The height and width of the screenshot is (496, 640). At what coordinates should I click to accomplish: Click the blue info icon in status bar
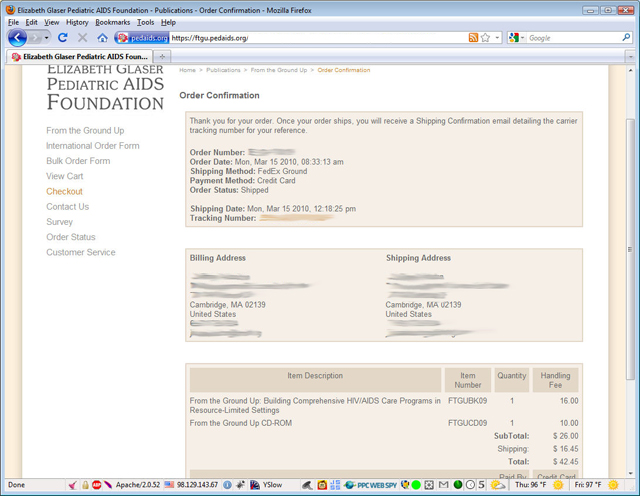[x=227, y=485]
